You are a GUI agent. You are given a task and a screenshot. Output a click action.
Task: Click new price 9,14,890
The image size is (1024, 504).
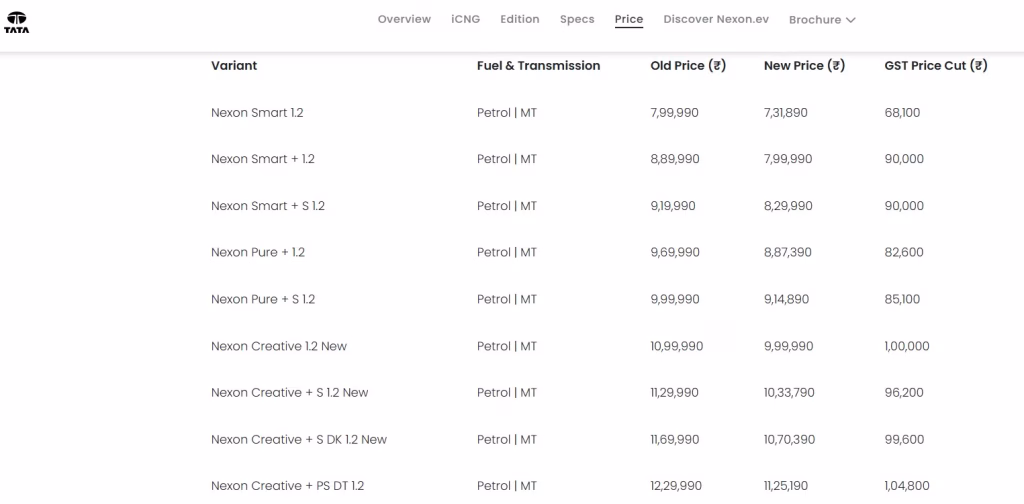coord(787,299)
